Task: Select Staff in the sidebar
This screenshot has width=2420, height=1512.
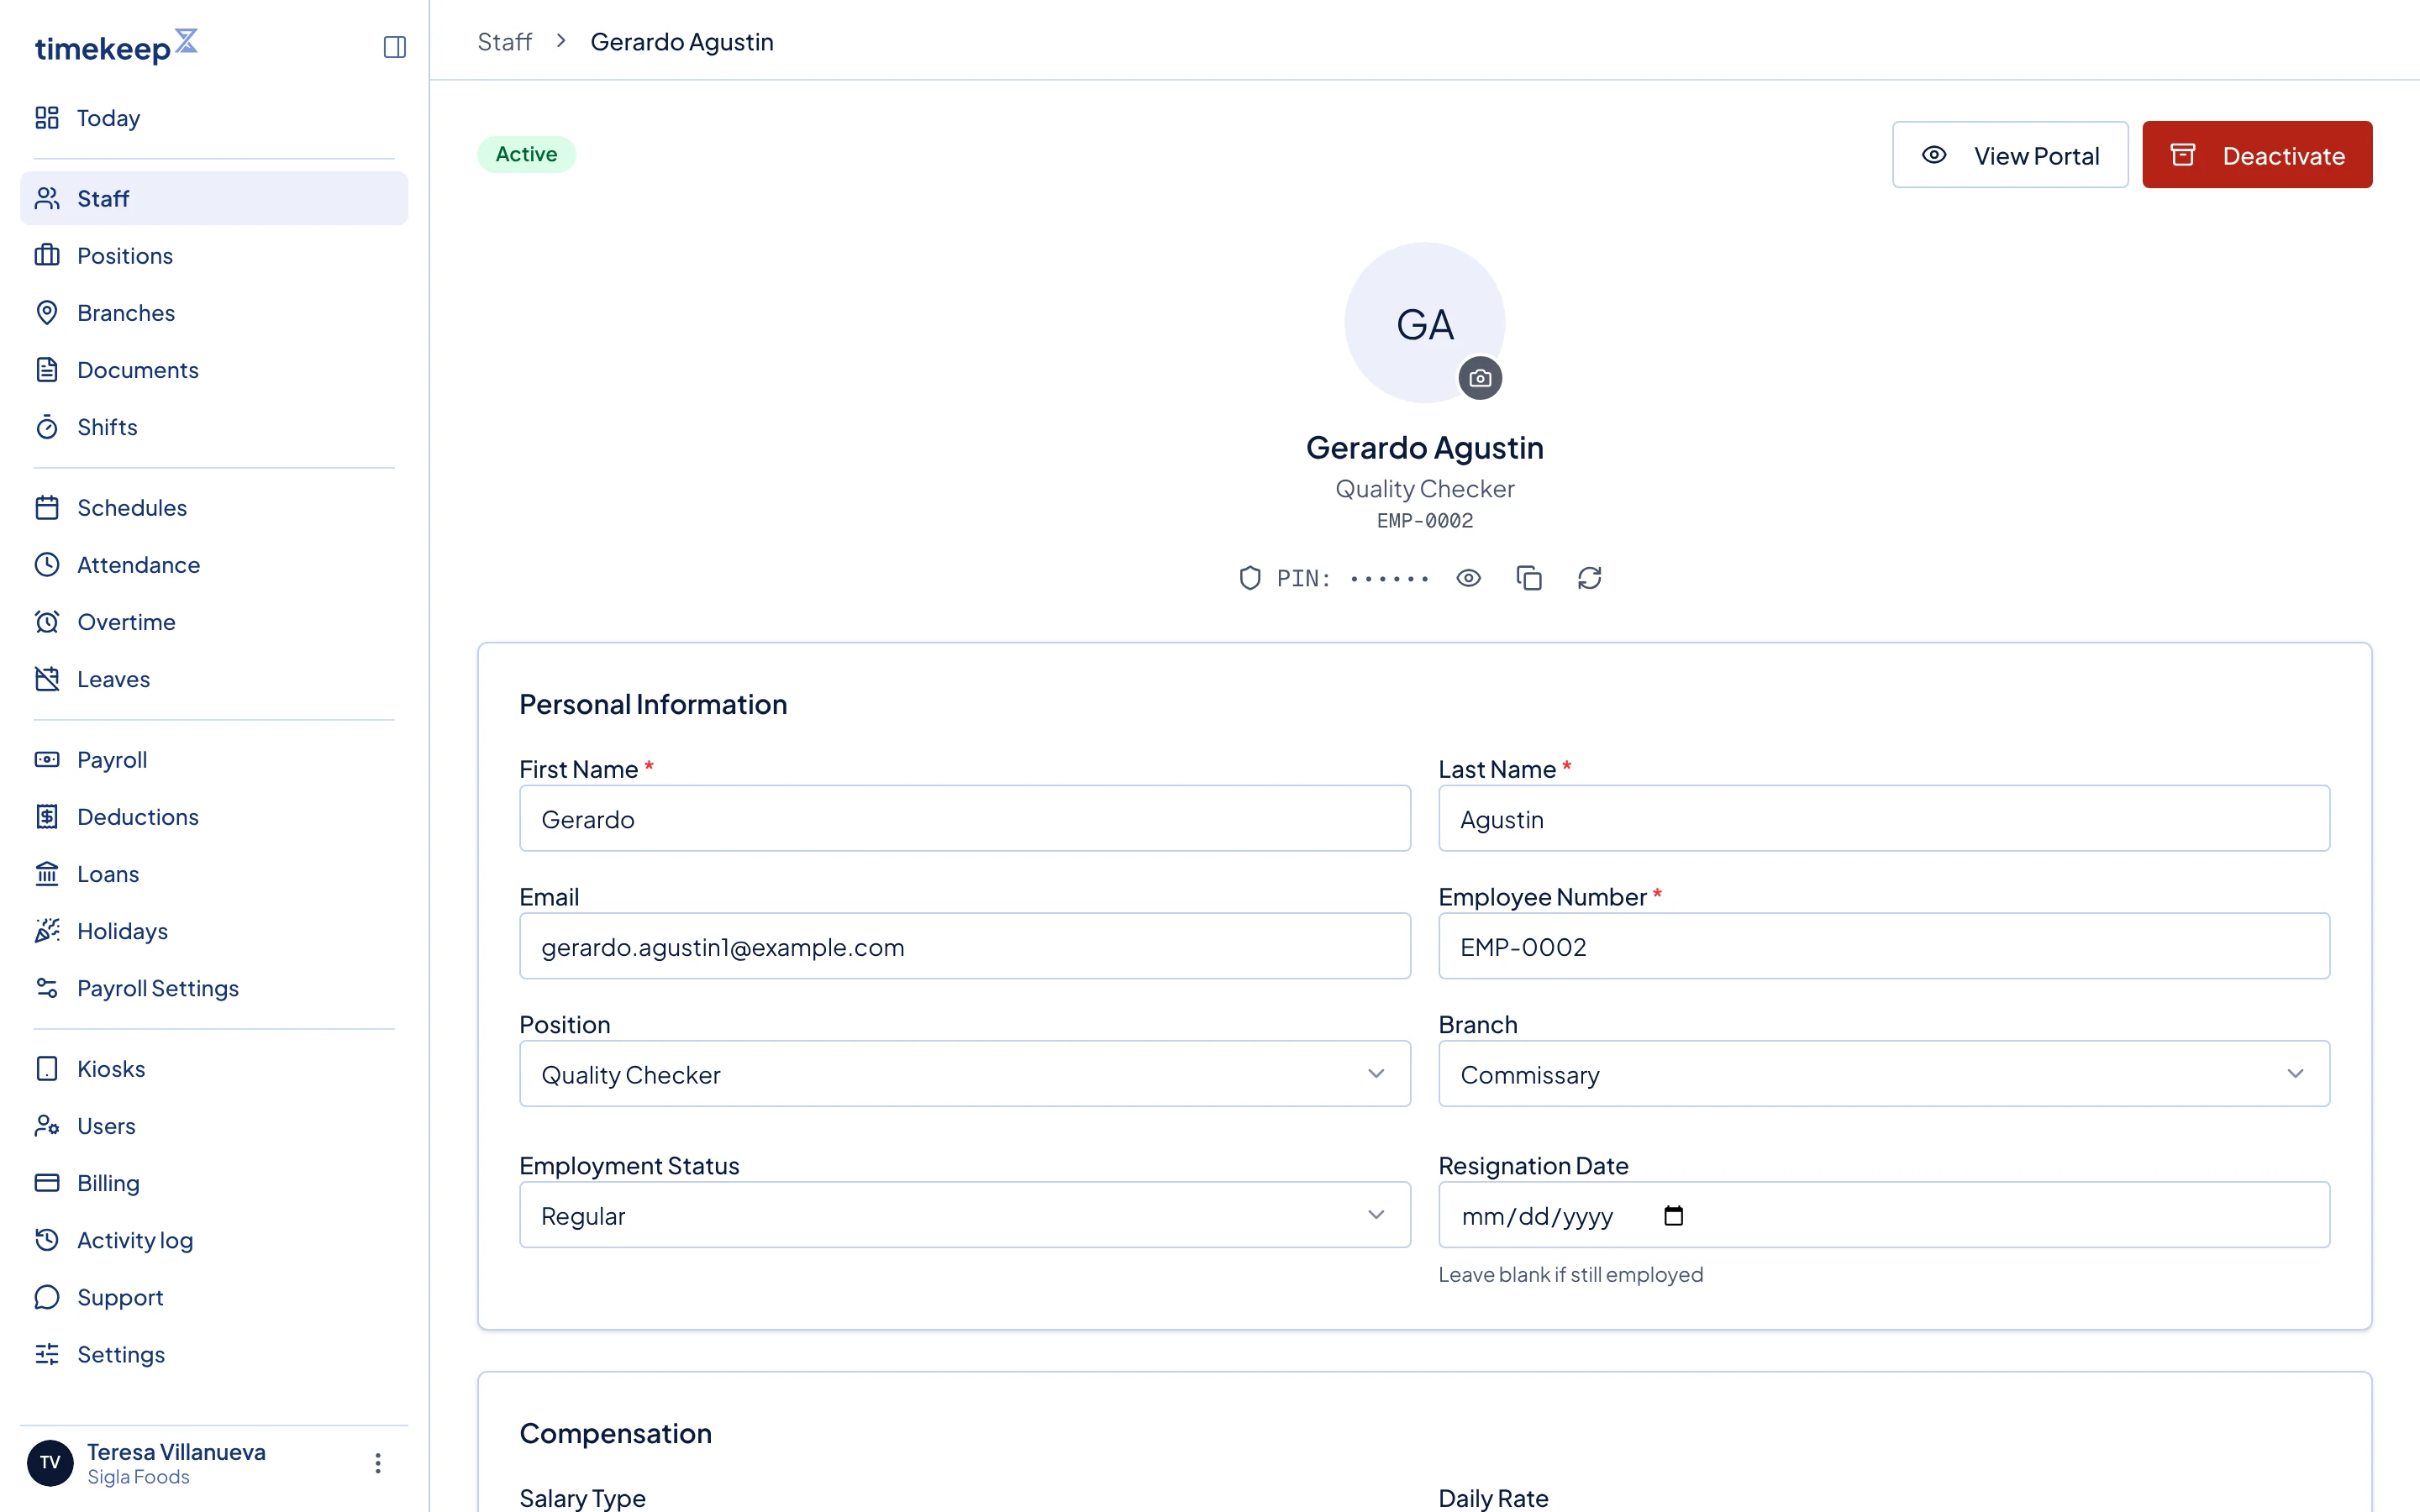Action: (214, 198)
